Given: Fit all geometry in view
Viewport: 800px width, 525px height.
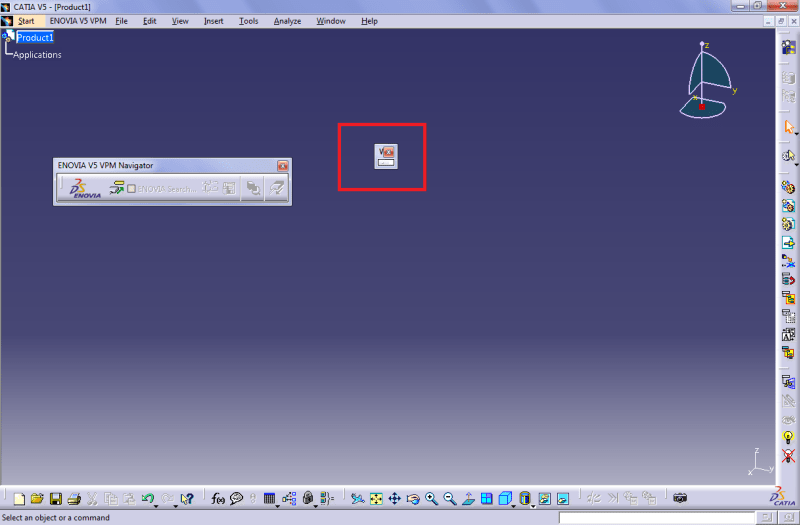Looking at the screenshot, I should click(x=377, y=498).
